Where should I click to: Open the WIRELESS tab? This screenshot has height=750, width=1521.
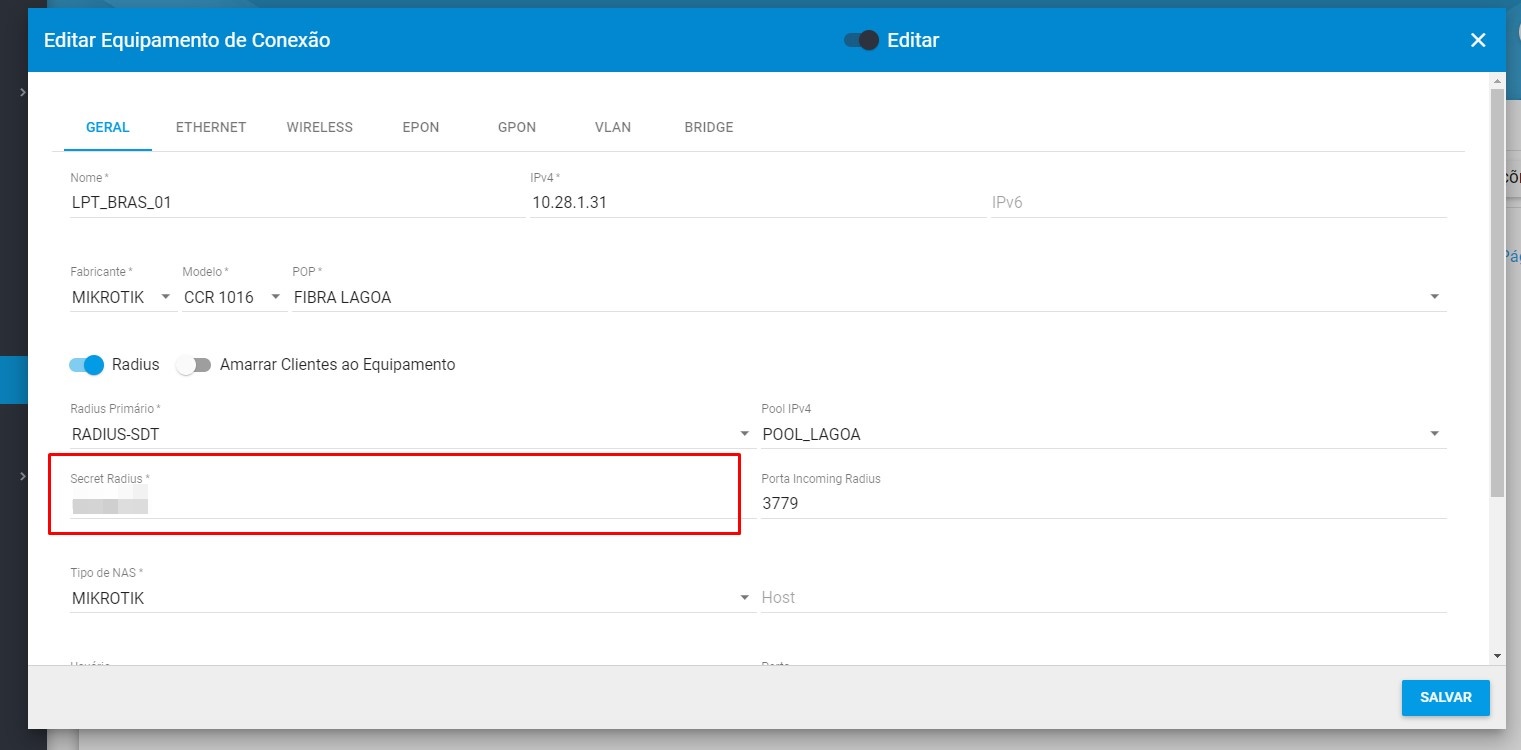(320, 128)
